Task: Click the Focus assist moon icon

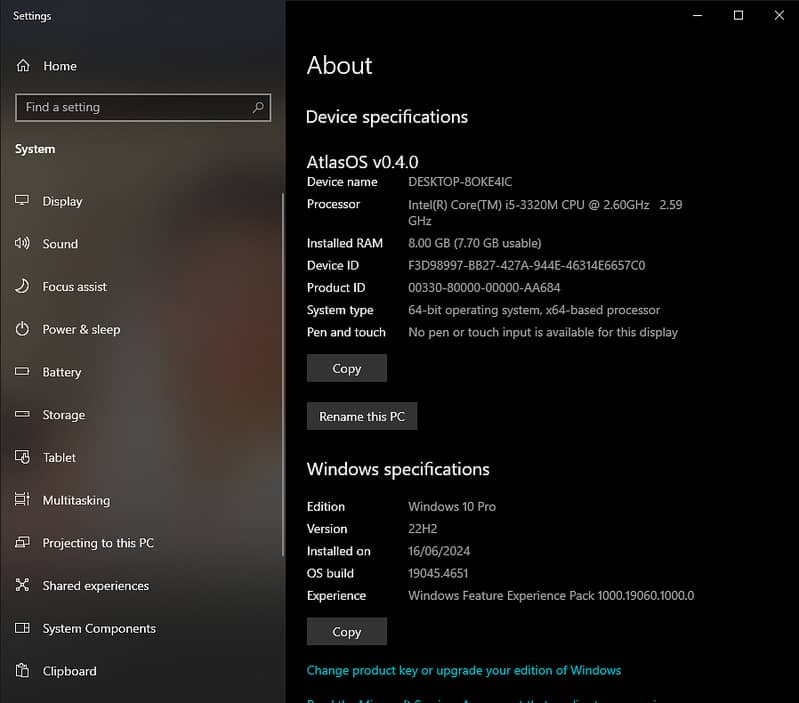Action: tap(23, 287)
